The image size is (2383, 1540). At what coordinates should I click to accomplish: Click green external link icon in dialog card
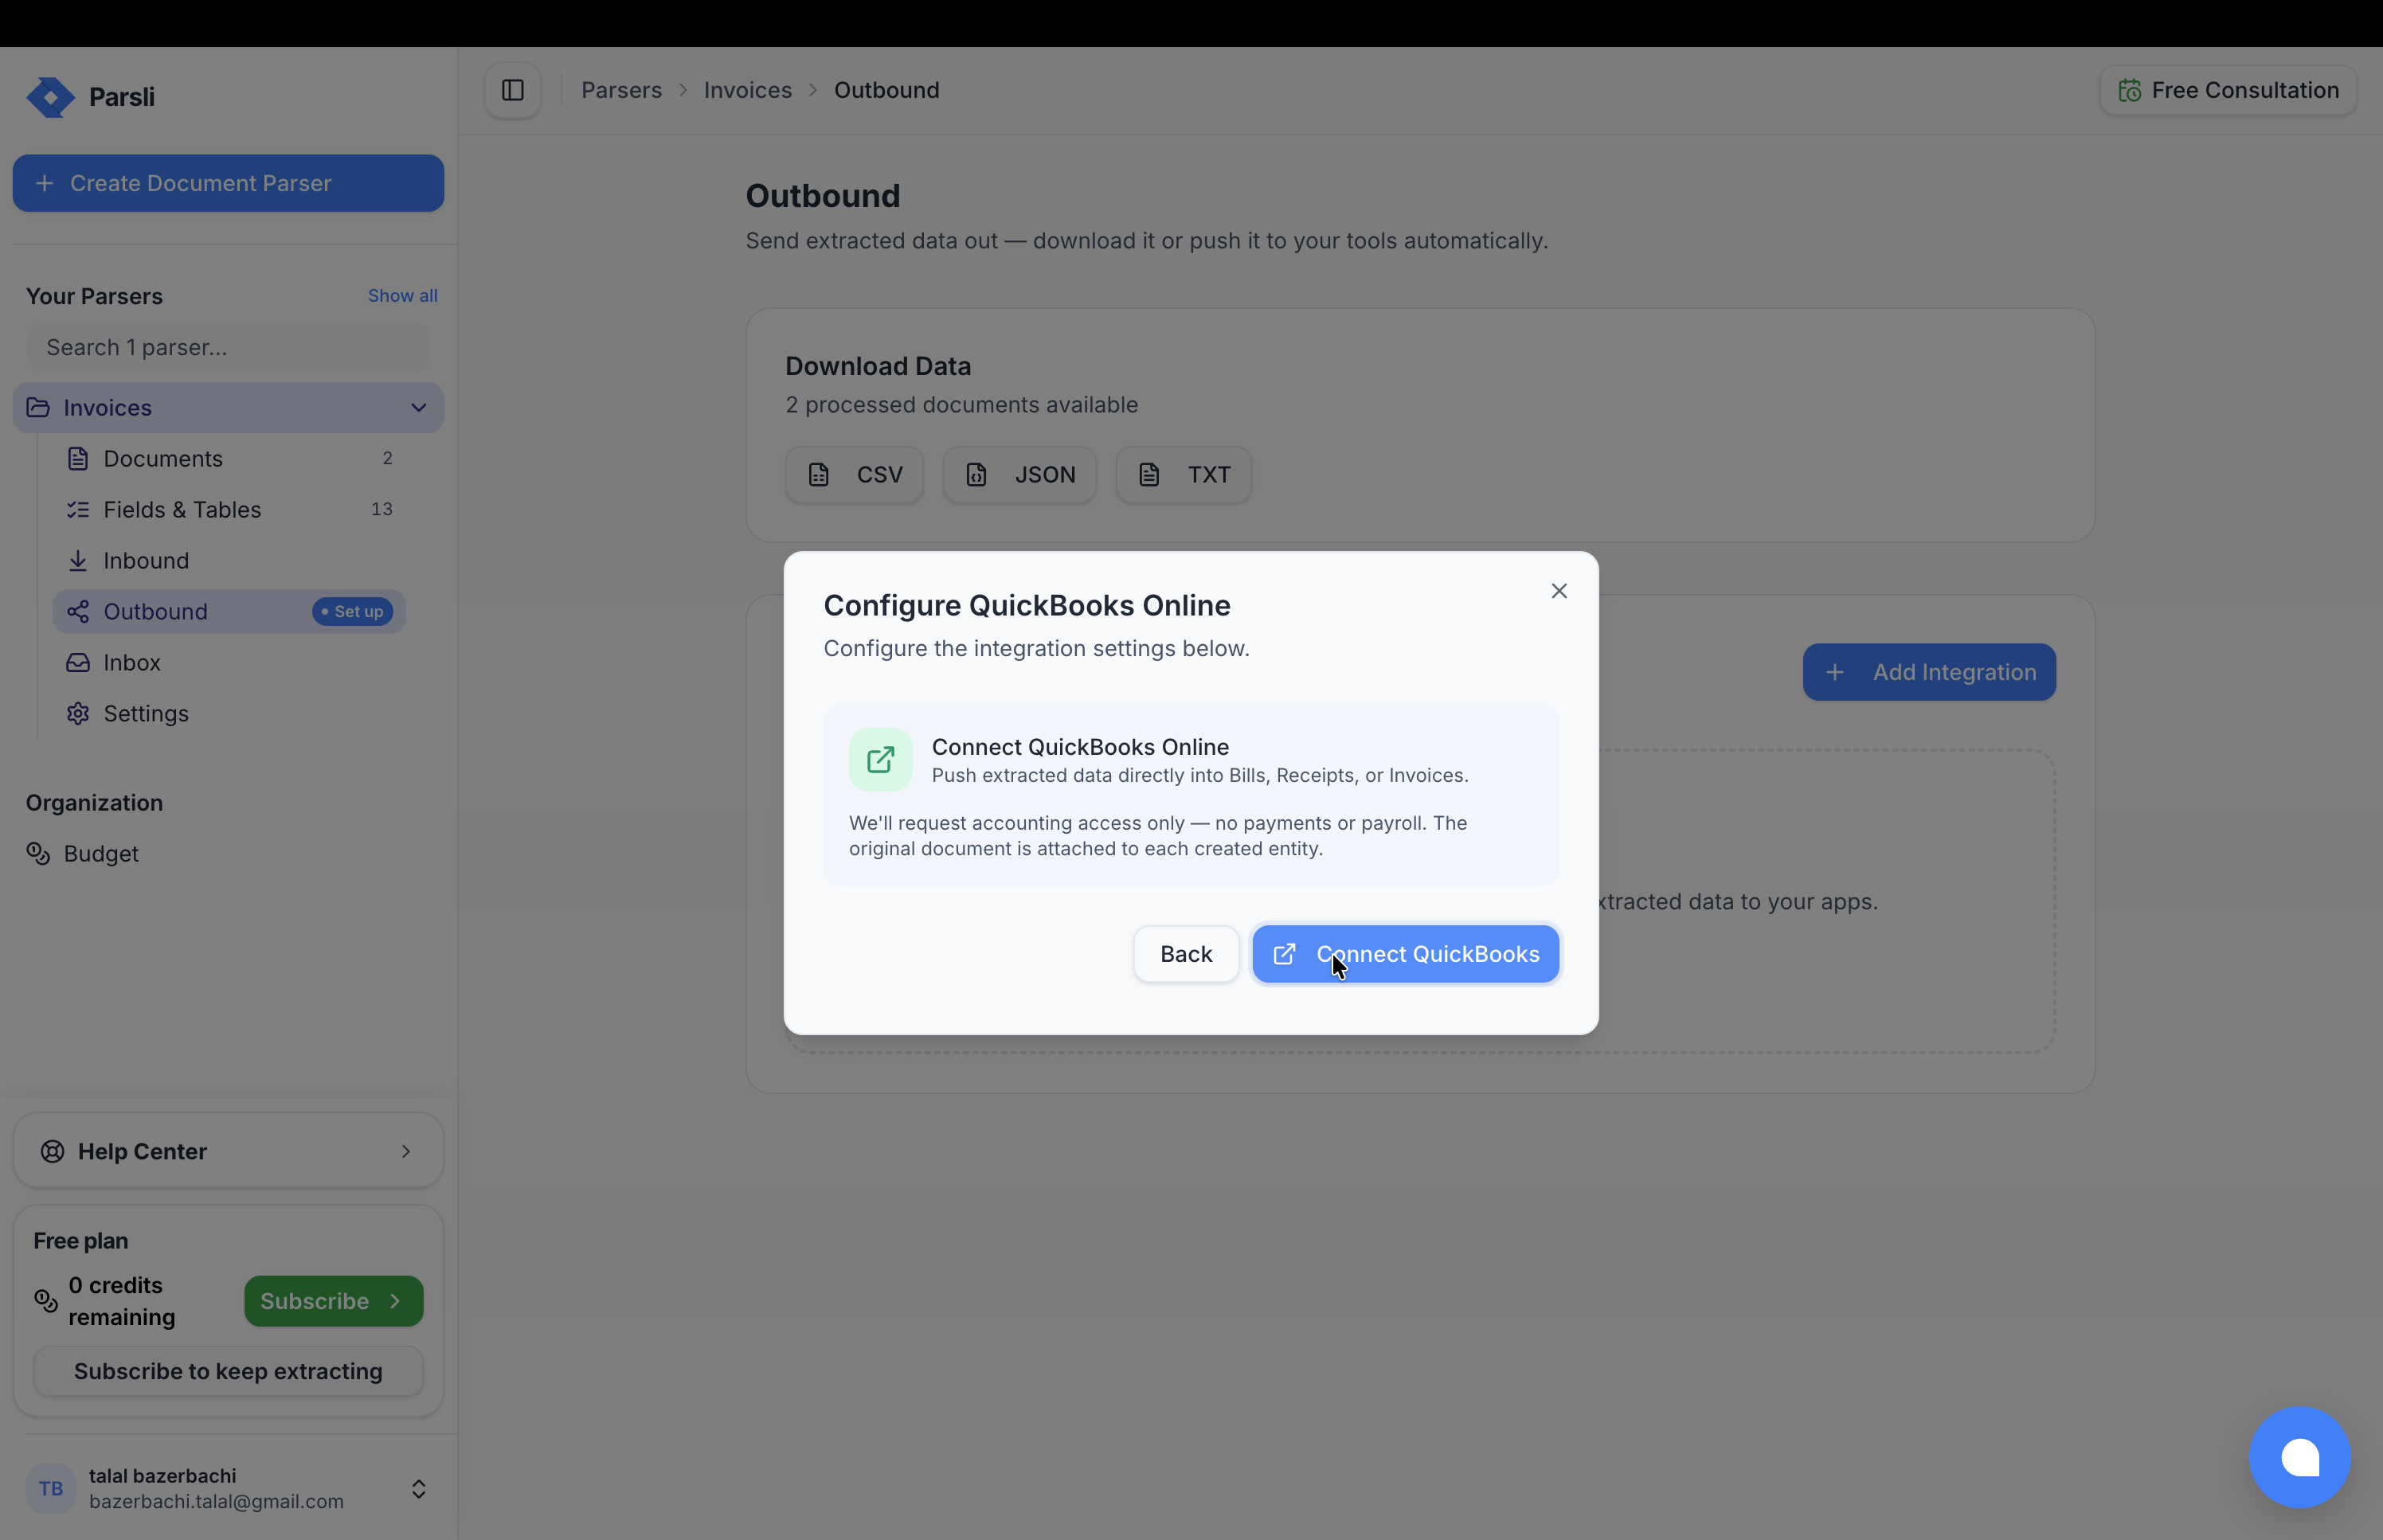pos(880,760)
